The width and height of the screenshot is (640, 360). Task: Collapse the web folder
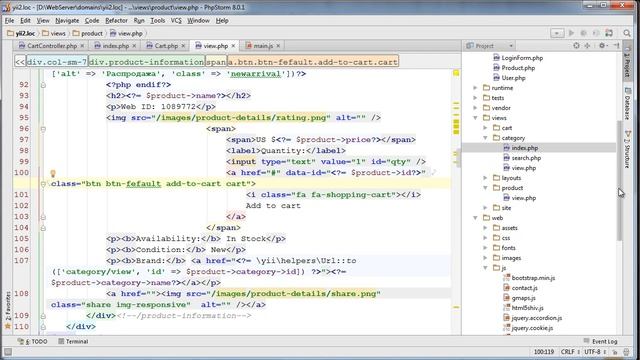point(475,218)
